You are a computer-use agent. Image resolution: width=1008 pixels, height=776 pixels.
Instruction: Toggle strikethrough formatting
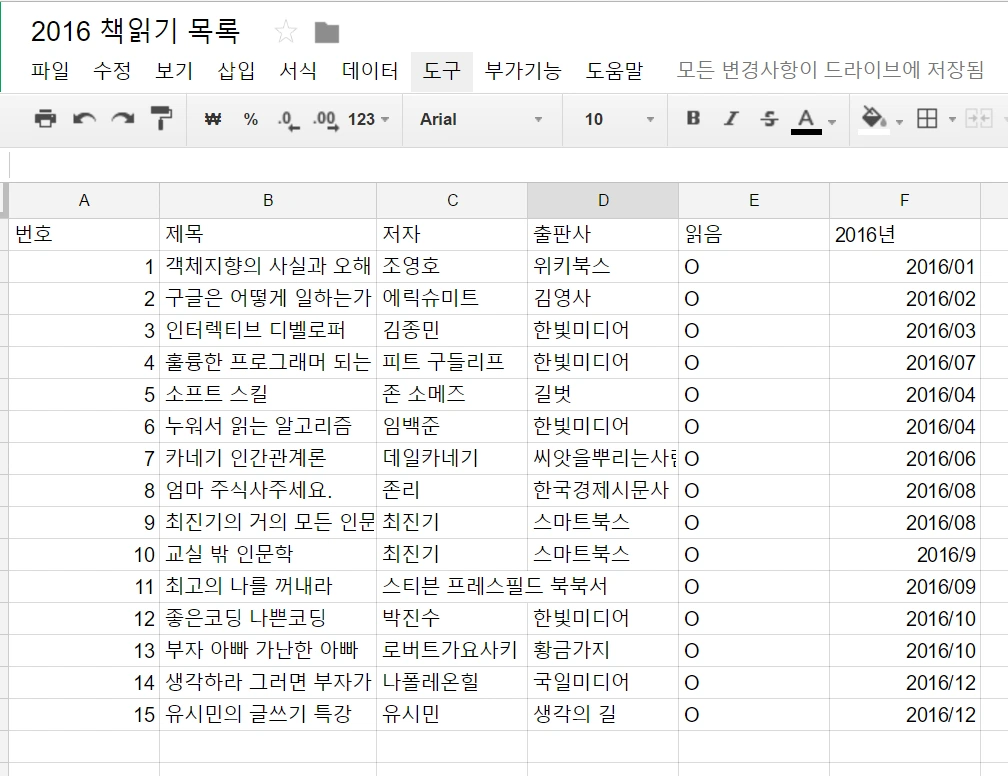pyautogui.click(x=768, y=119)
